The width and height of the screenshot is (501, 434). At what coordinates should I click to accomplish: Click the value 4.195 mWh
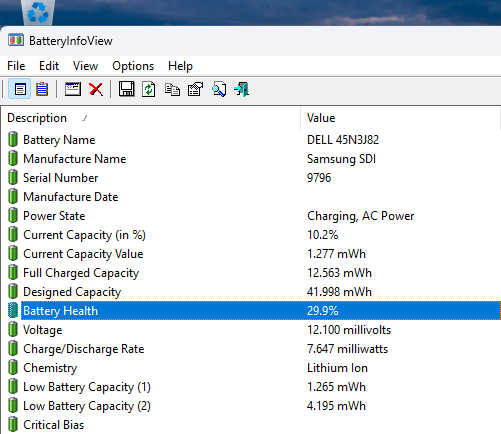[x=336, y=406]
